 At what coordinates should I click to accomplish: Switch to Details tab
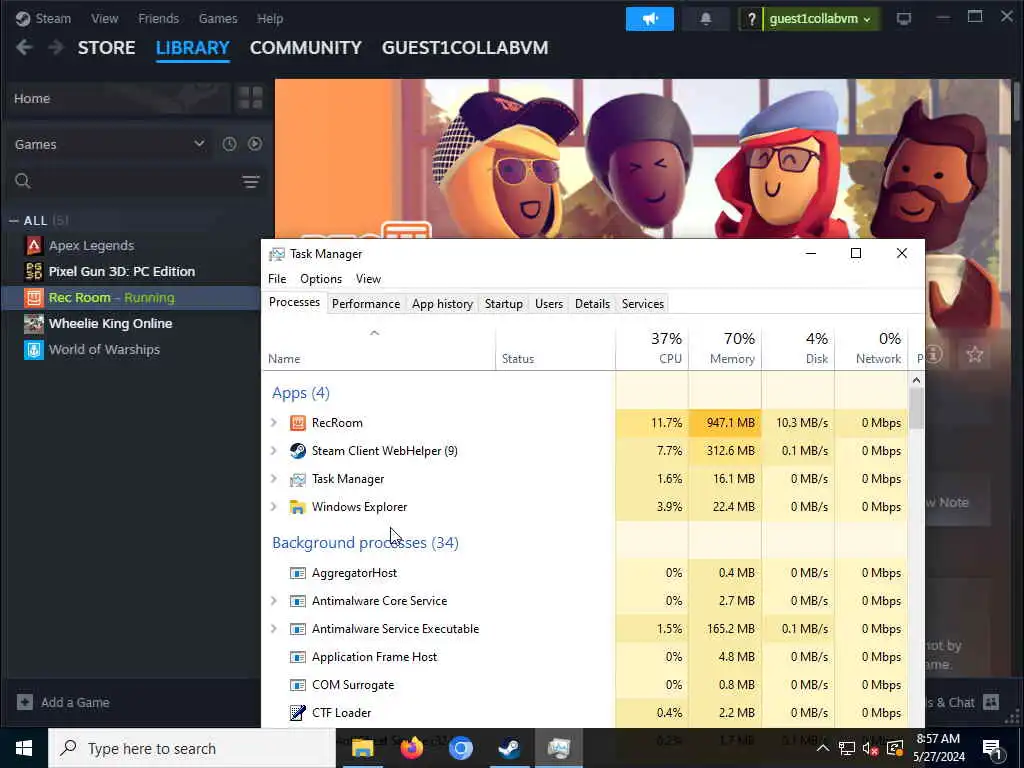click(592, 304)
